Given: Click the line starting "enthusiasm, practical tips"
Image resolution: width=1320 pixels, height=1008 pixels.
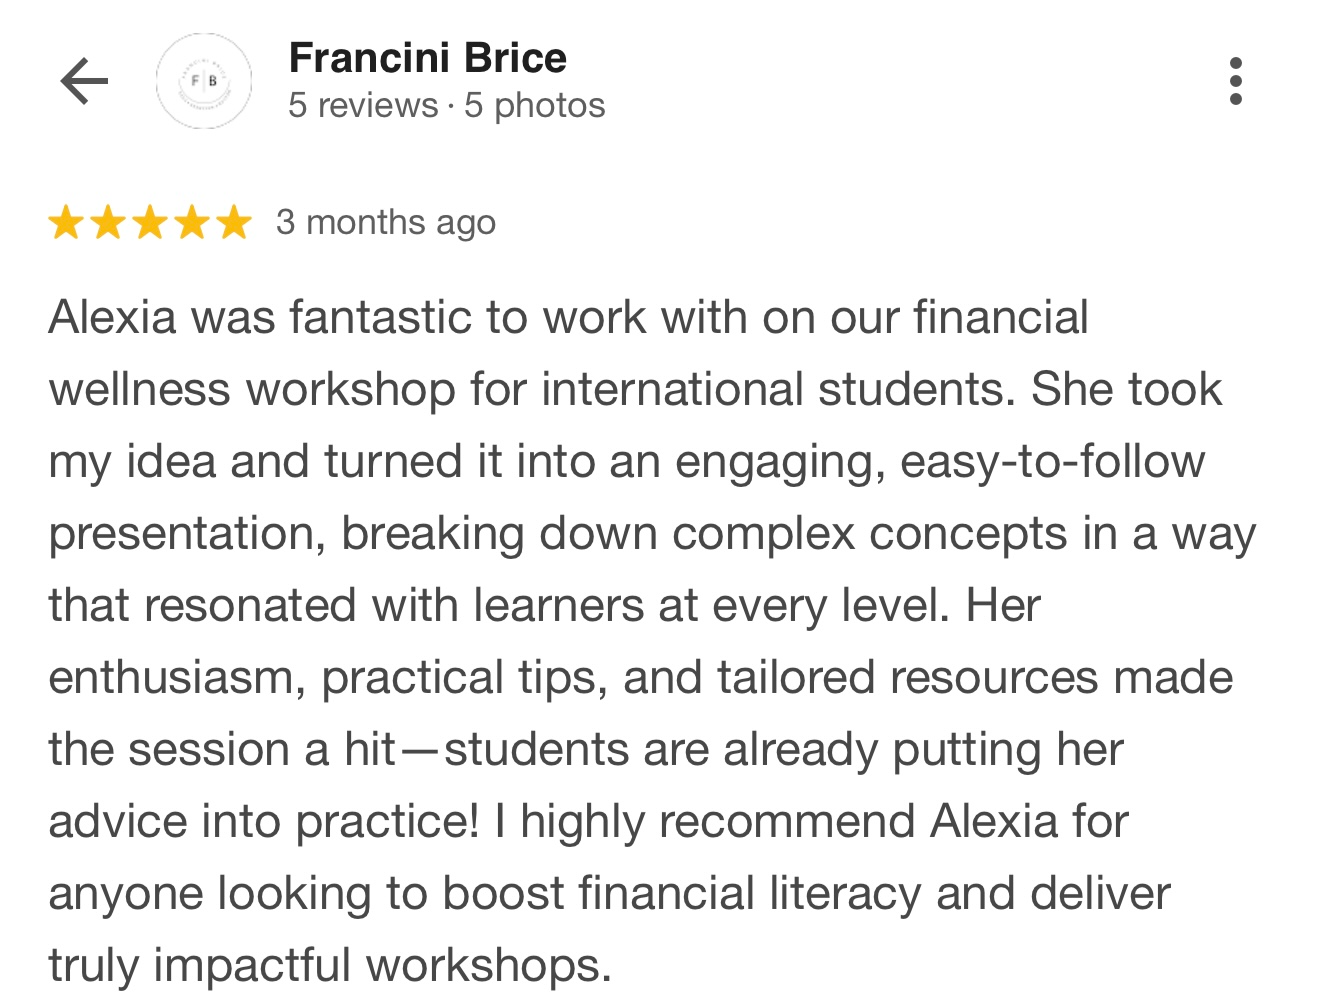Looking at the screenshot, I should click(x=640, y=678).
